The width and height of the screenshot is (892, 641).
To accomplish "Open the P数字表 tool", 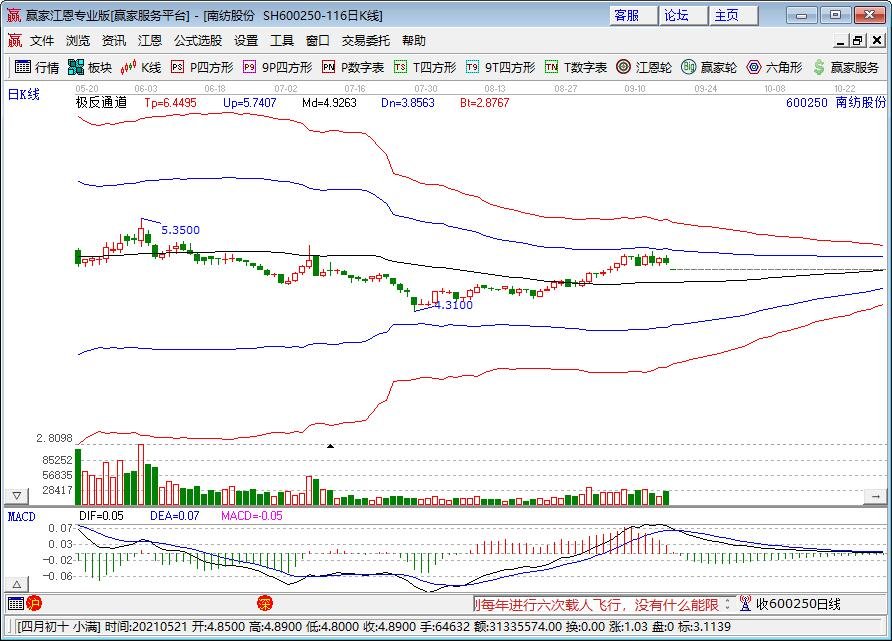I will 353,67.
